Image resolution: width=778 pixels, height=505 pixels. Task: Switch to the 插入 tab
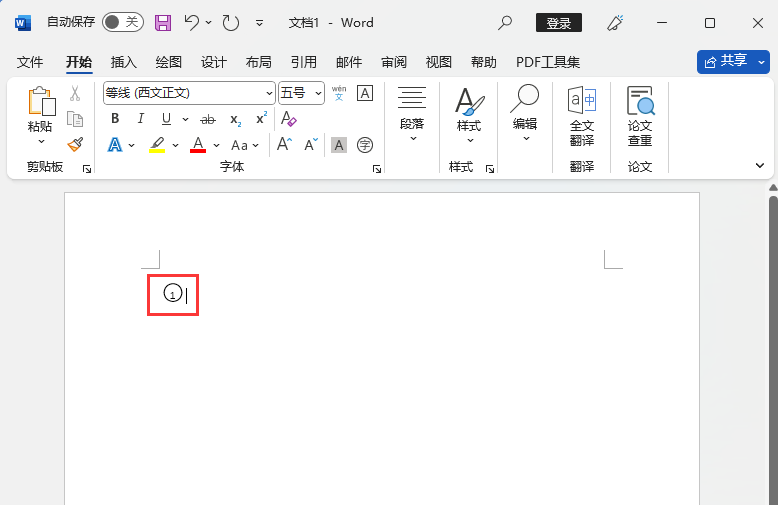coord(124,62)
